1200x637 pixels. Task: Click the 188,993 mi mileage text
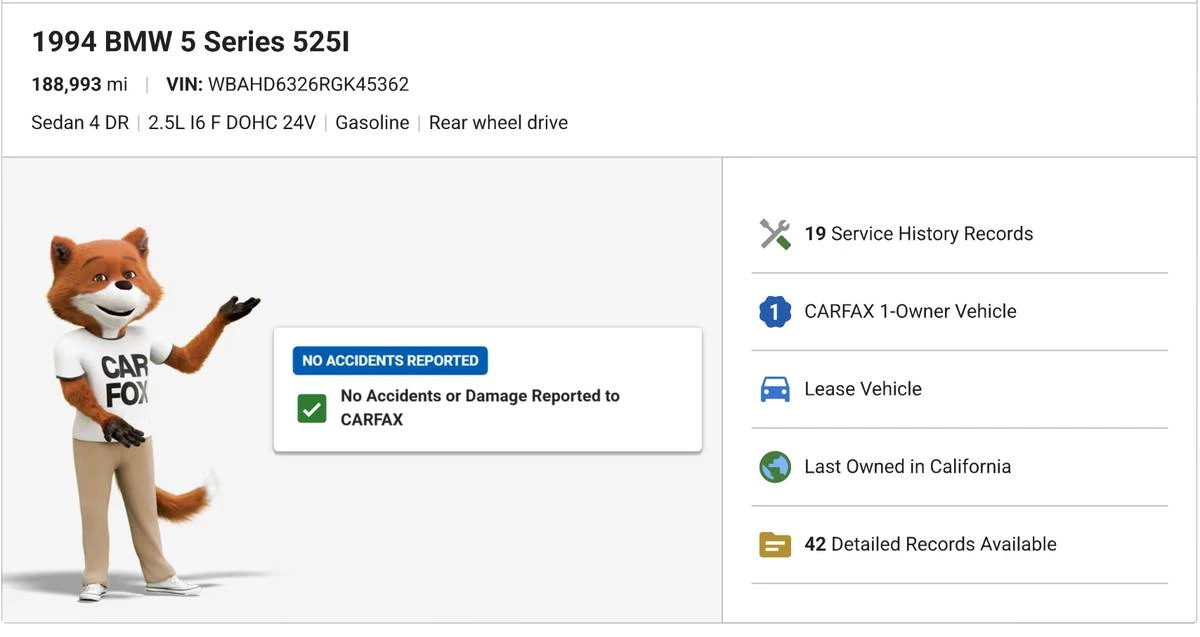[x=80, y=84]
